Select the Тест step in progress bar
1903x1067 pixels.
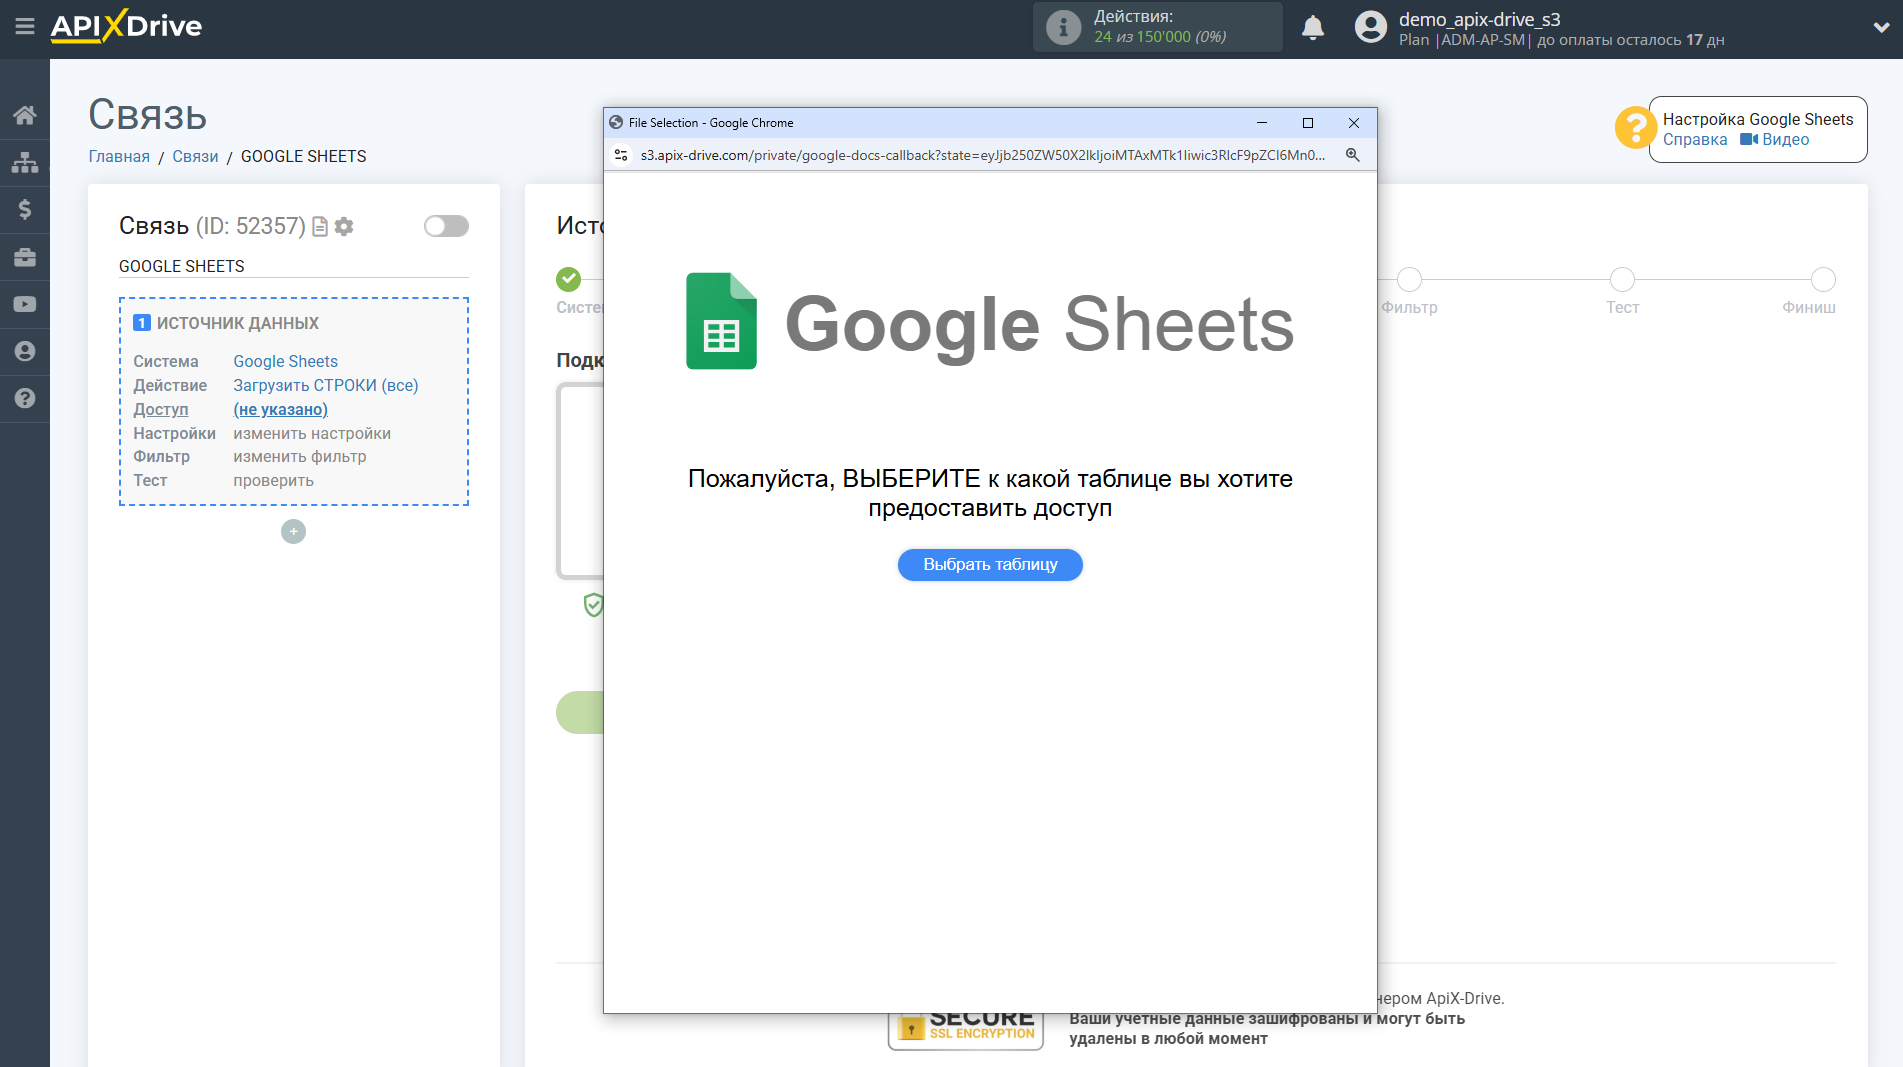point(1622,280)
